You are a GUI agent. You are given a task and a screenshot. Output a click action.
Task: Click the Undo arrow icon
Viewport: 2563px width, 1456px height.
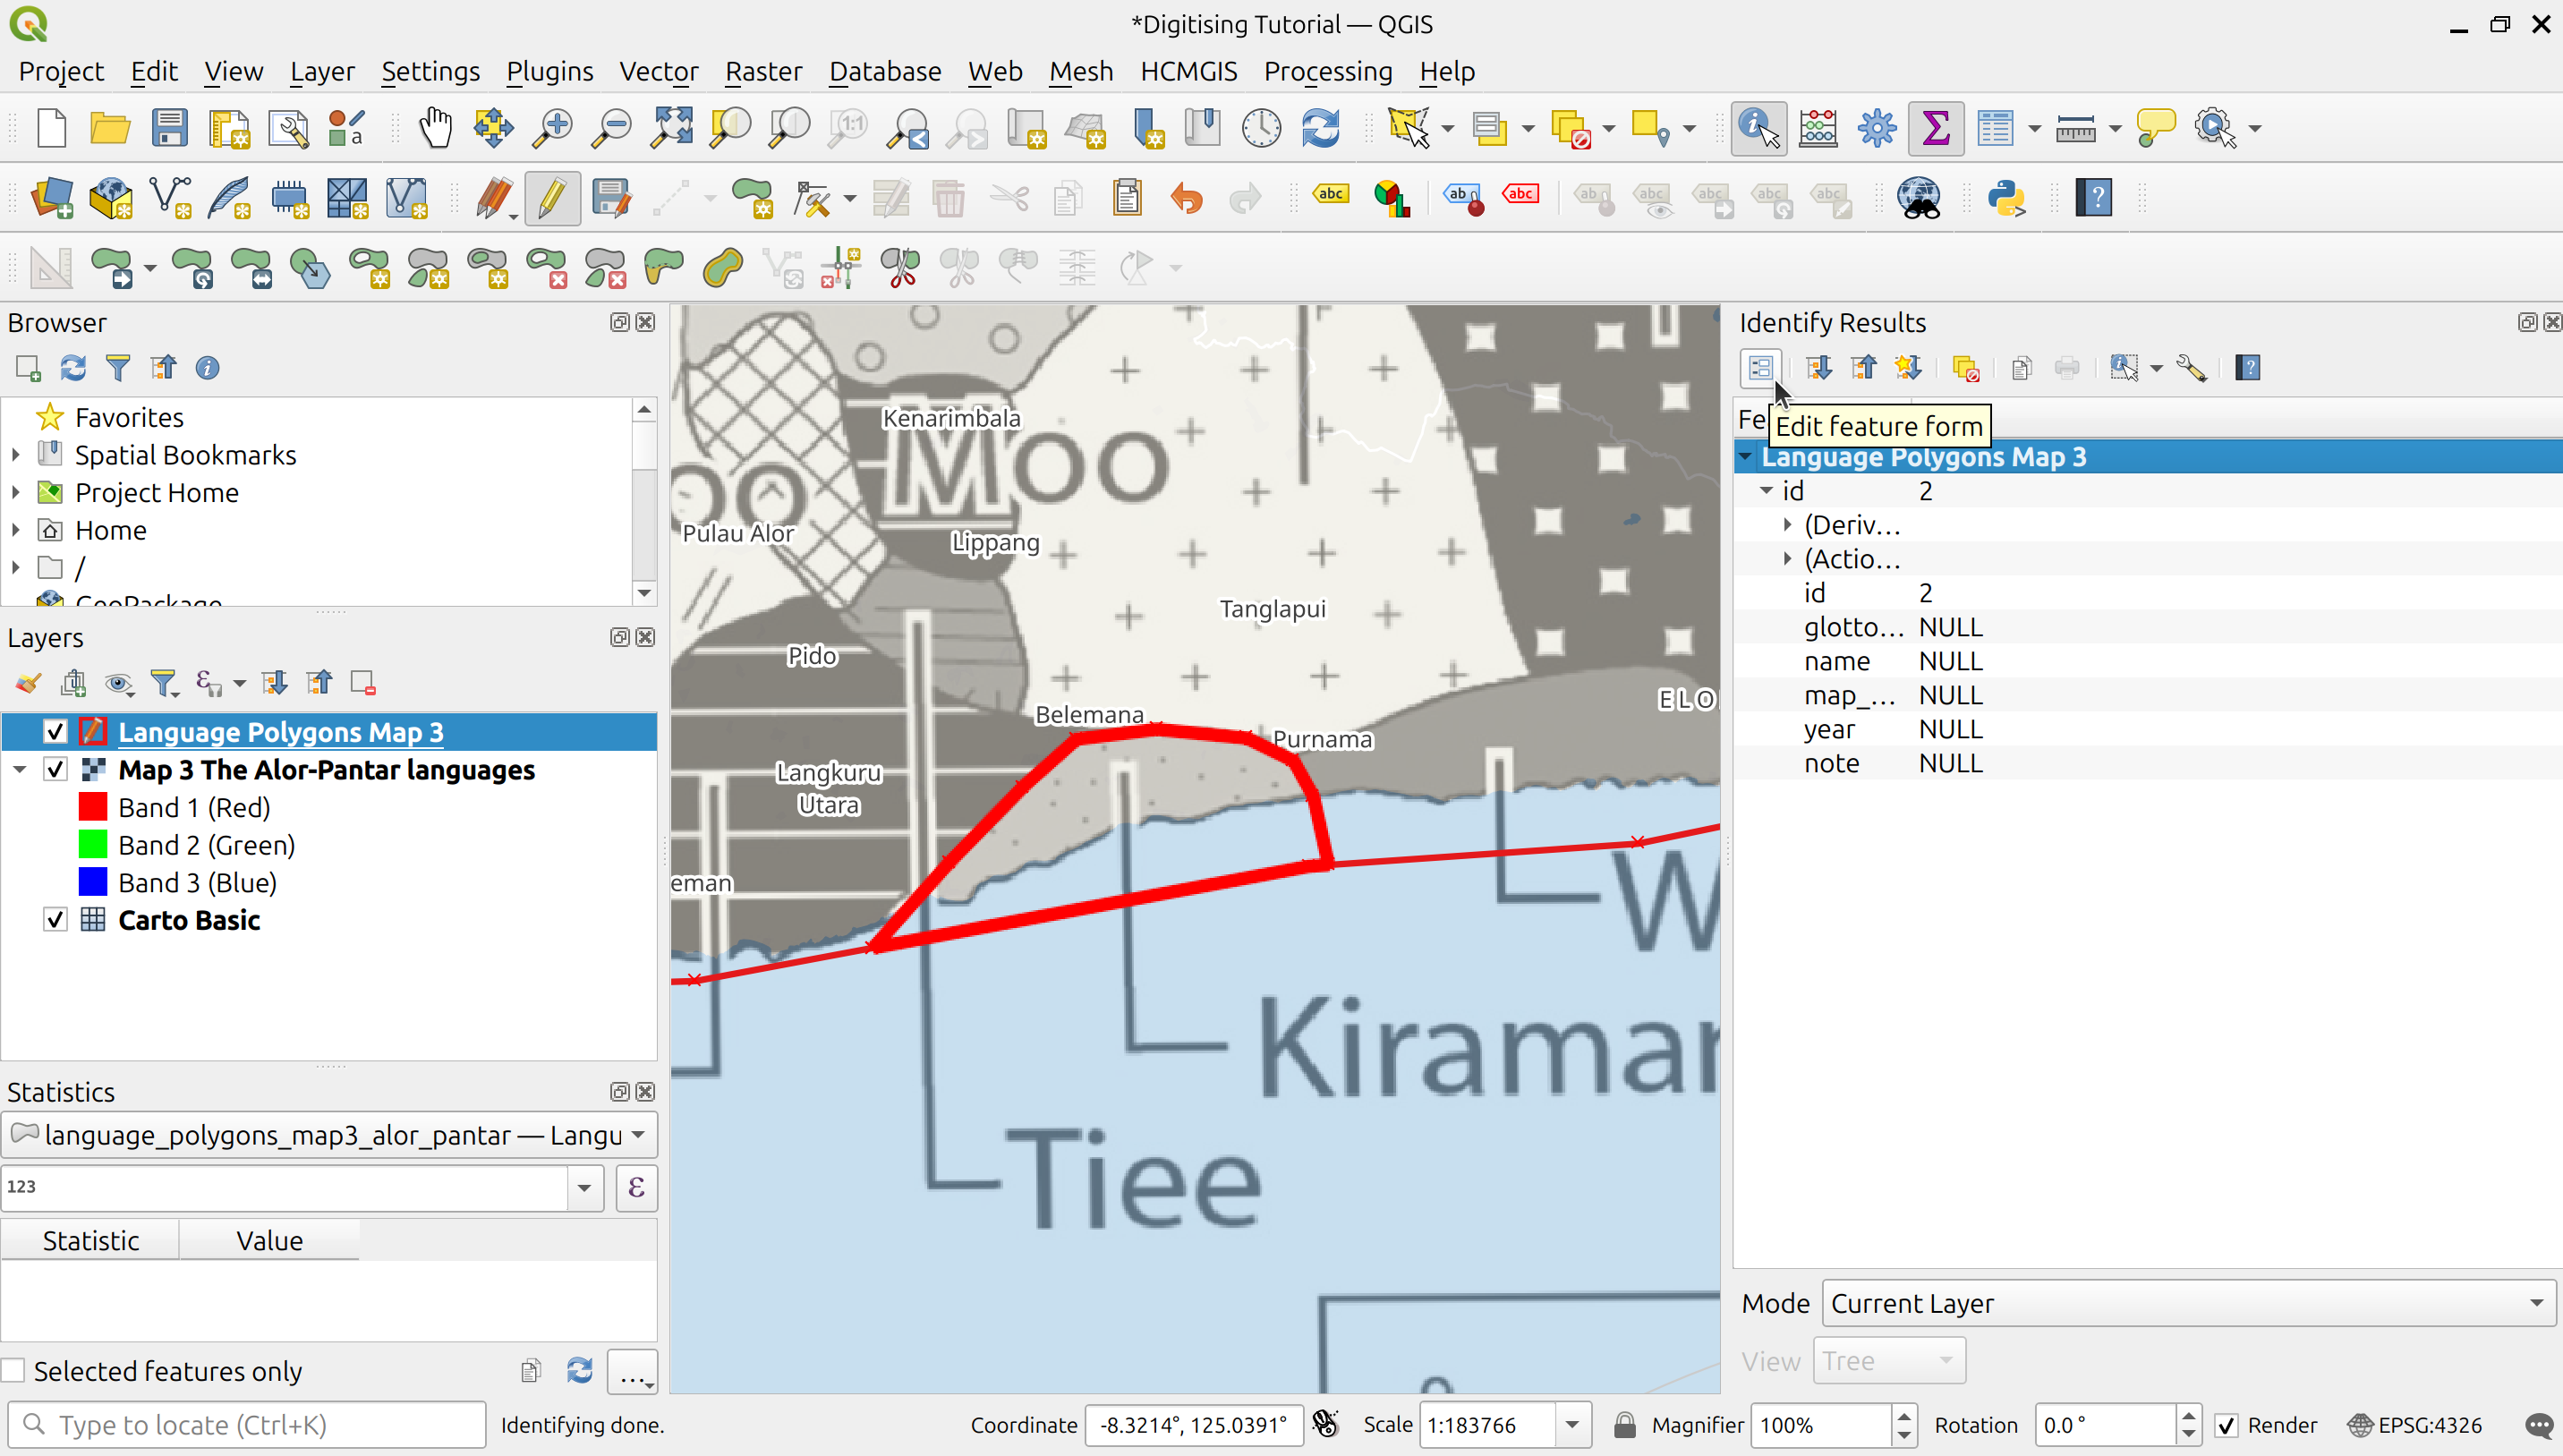click(1186, 198)
